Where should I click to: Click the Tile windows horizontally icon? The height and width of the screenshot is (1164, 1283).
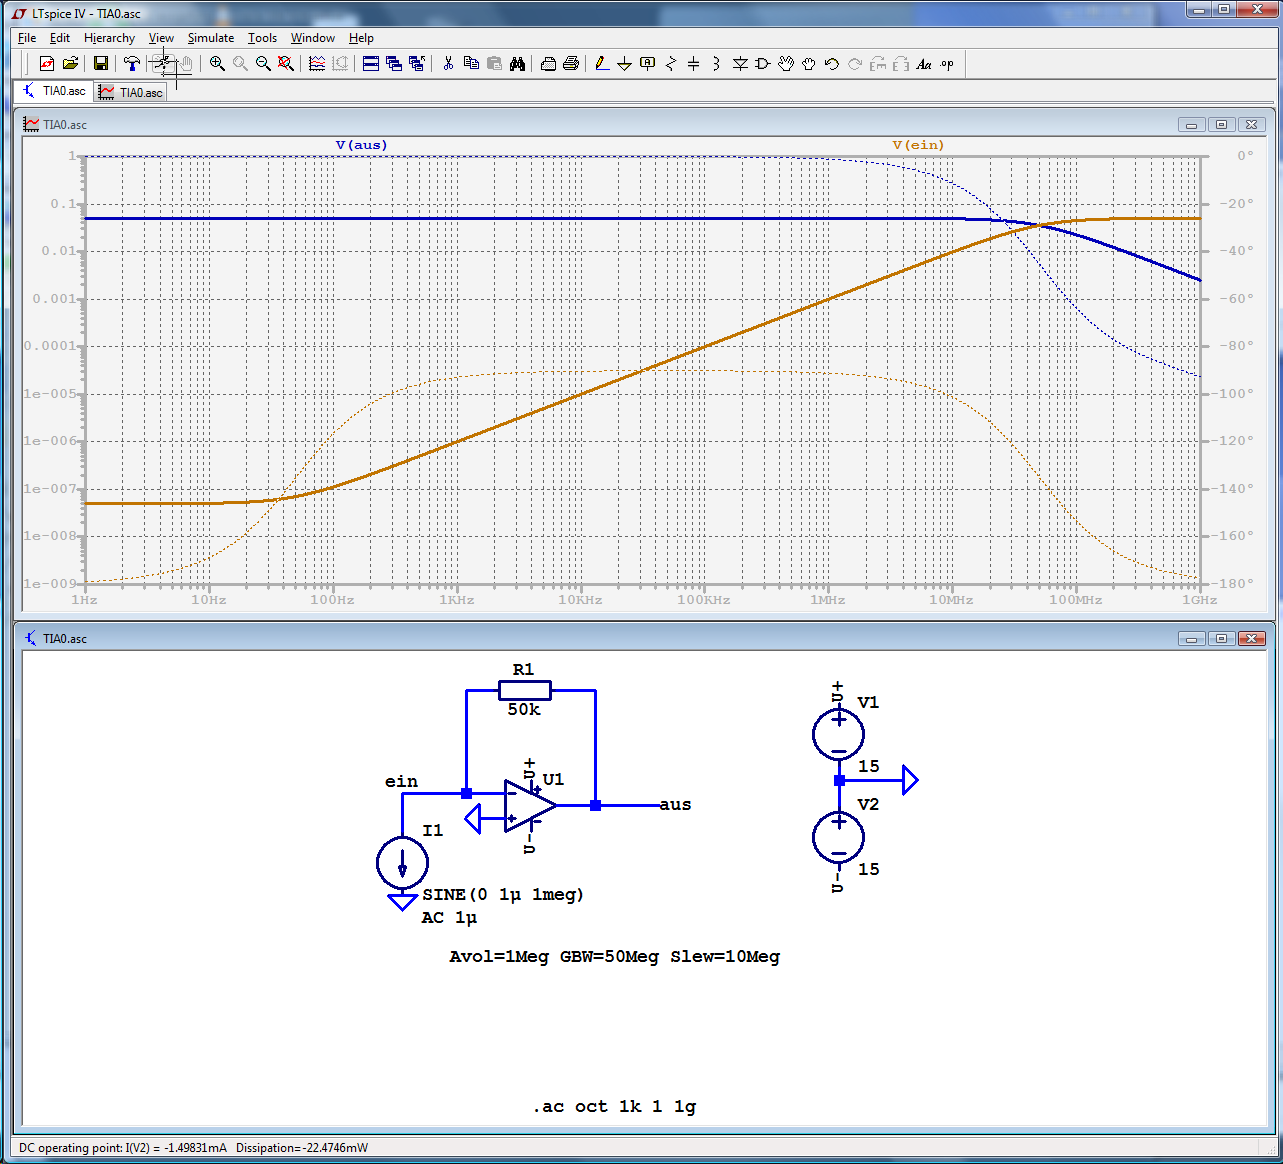pos(371,64)
